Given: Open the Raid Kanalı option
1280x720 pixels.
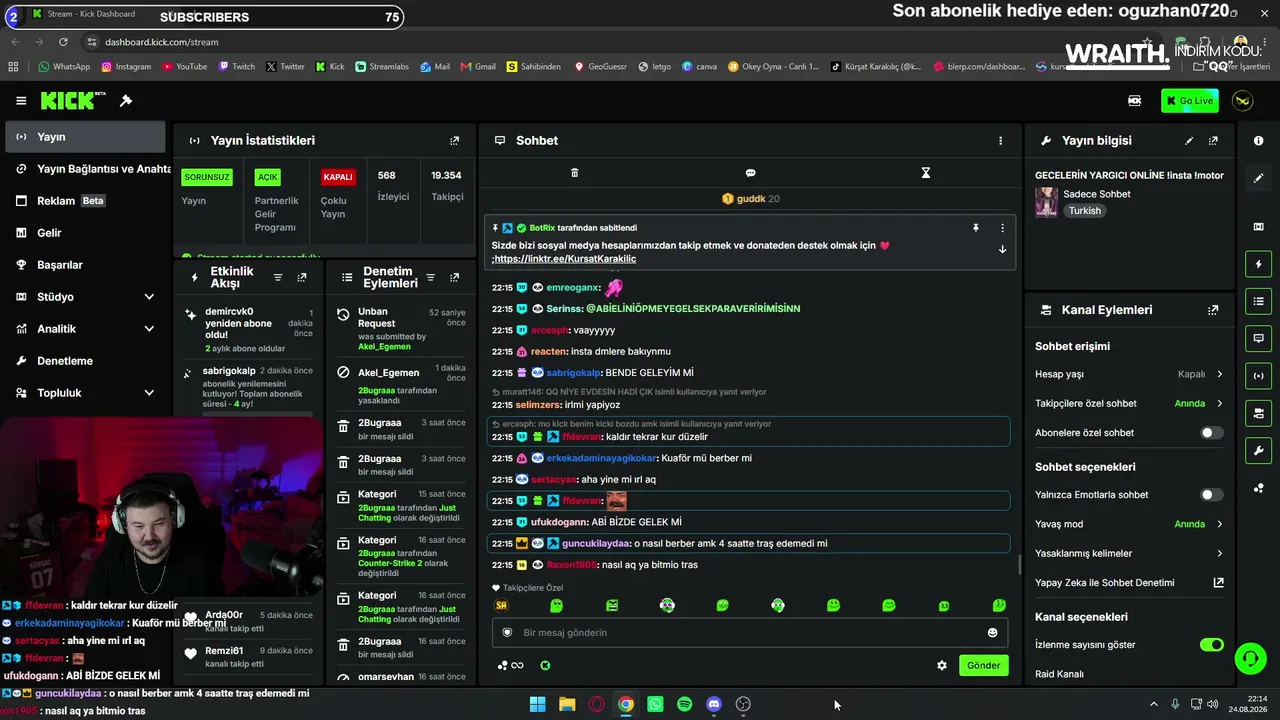Looking at the screenshot, I should [1059, 674].
